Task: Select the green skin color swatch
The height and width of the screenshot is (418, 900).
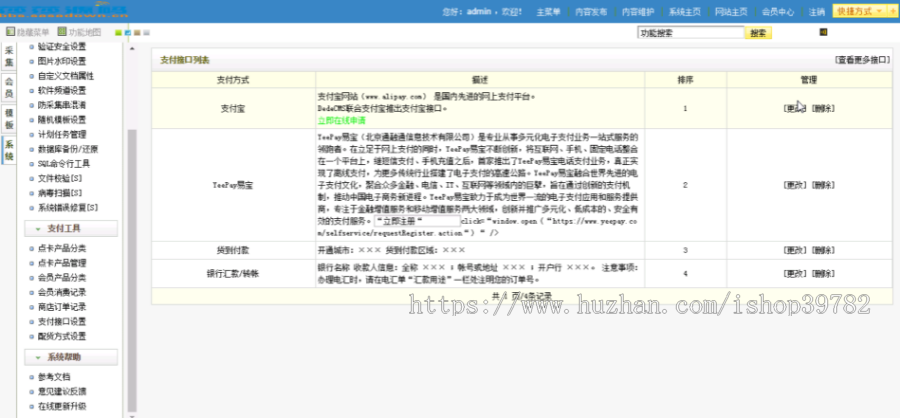Action: click(x=118, y=33)
